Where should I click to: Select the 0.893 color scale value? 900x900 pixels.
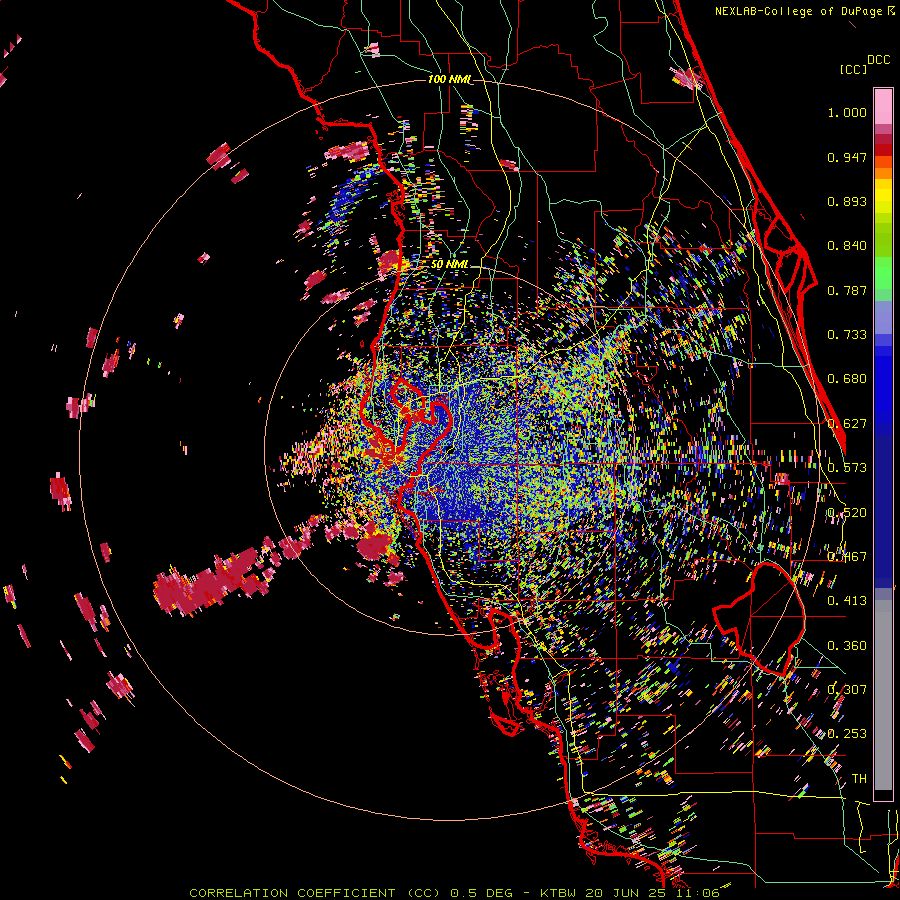pyautogui.click(x=847, y=201)
